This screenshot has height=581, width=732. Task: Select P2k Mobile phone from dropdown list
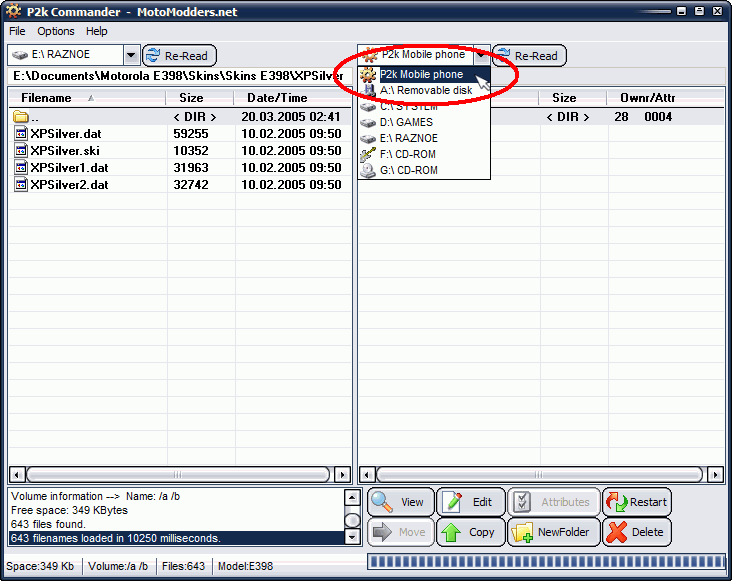click(x=424, y=75)
